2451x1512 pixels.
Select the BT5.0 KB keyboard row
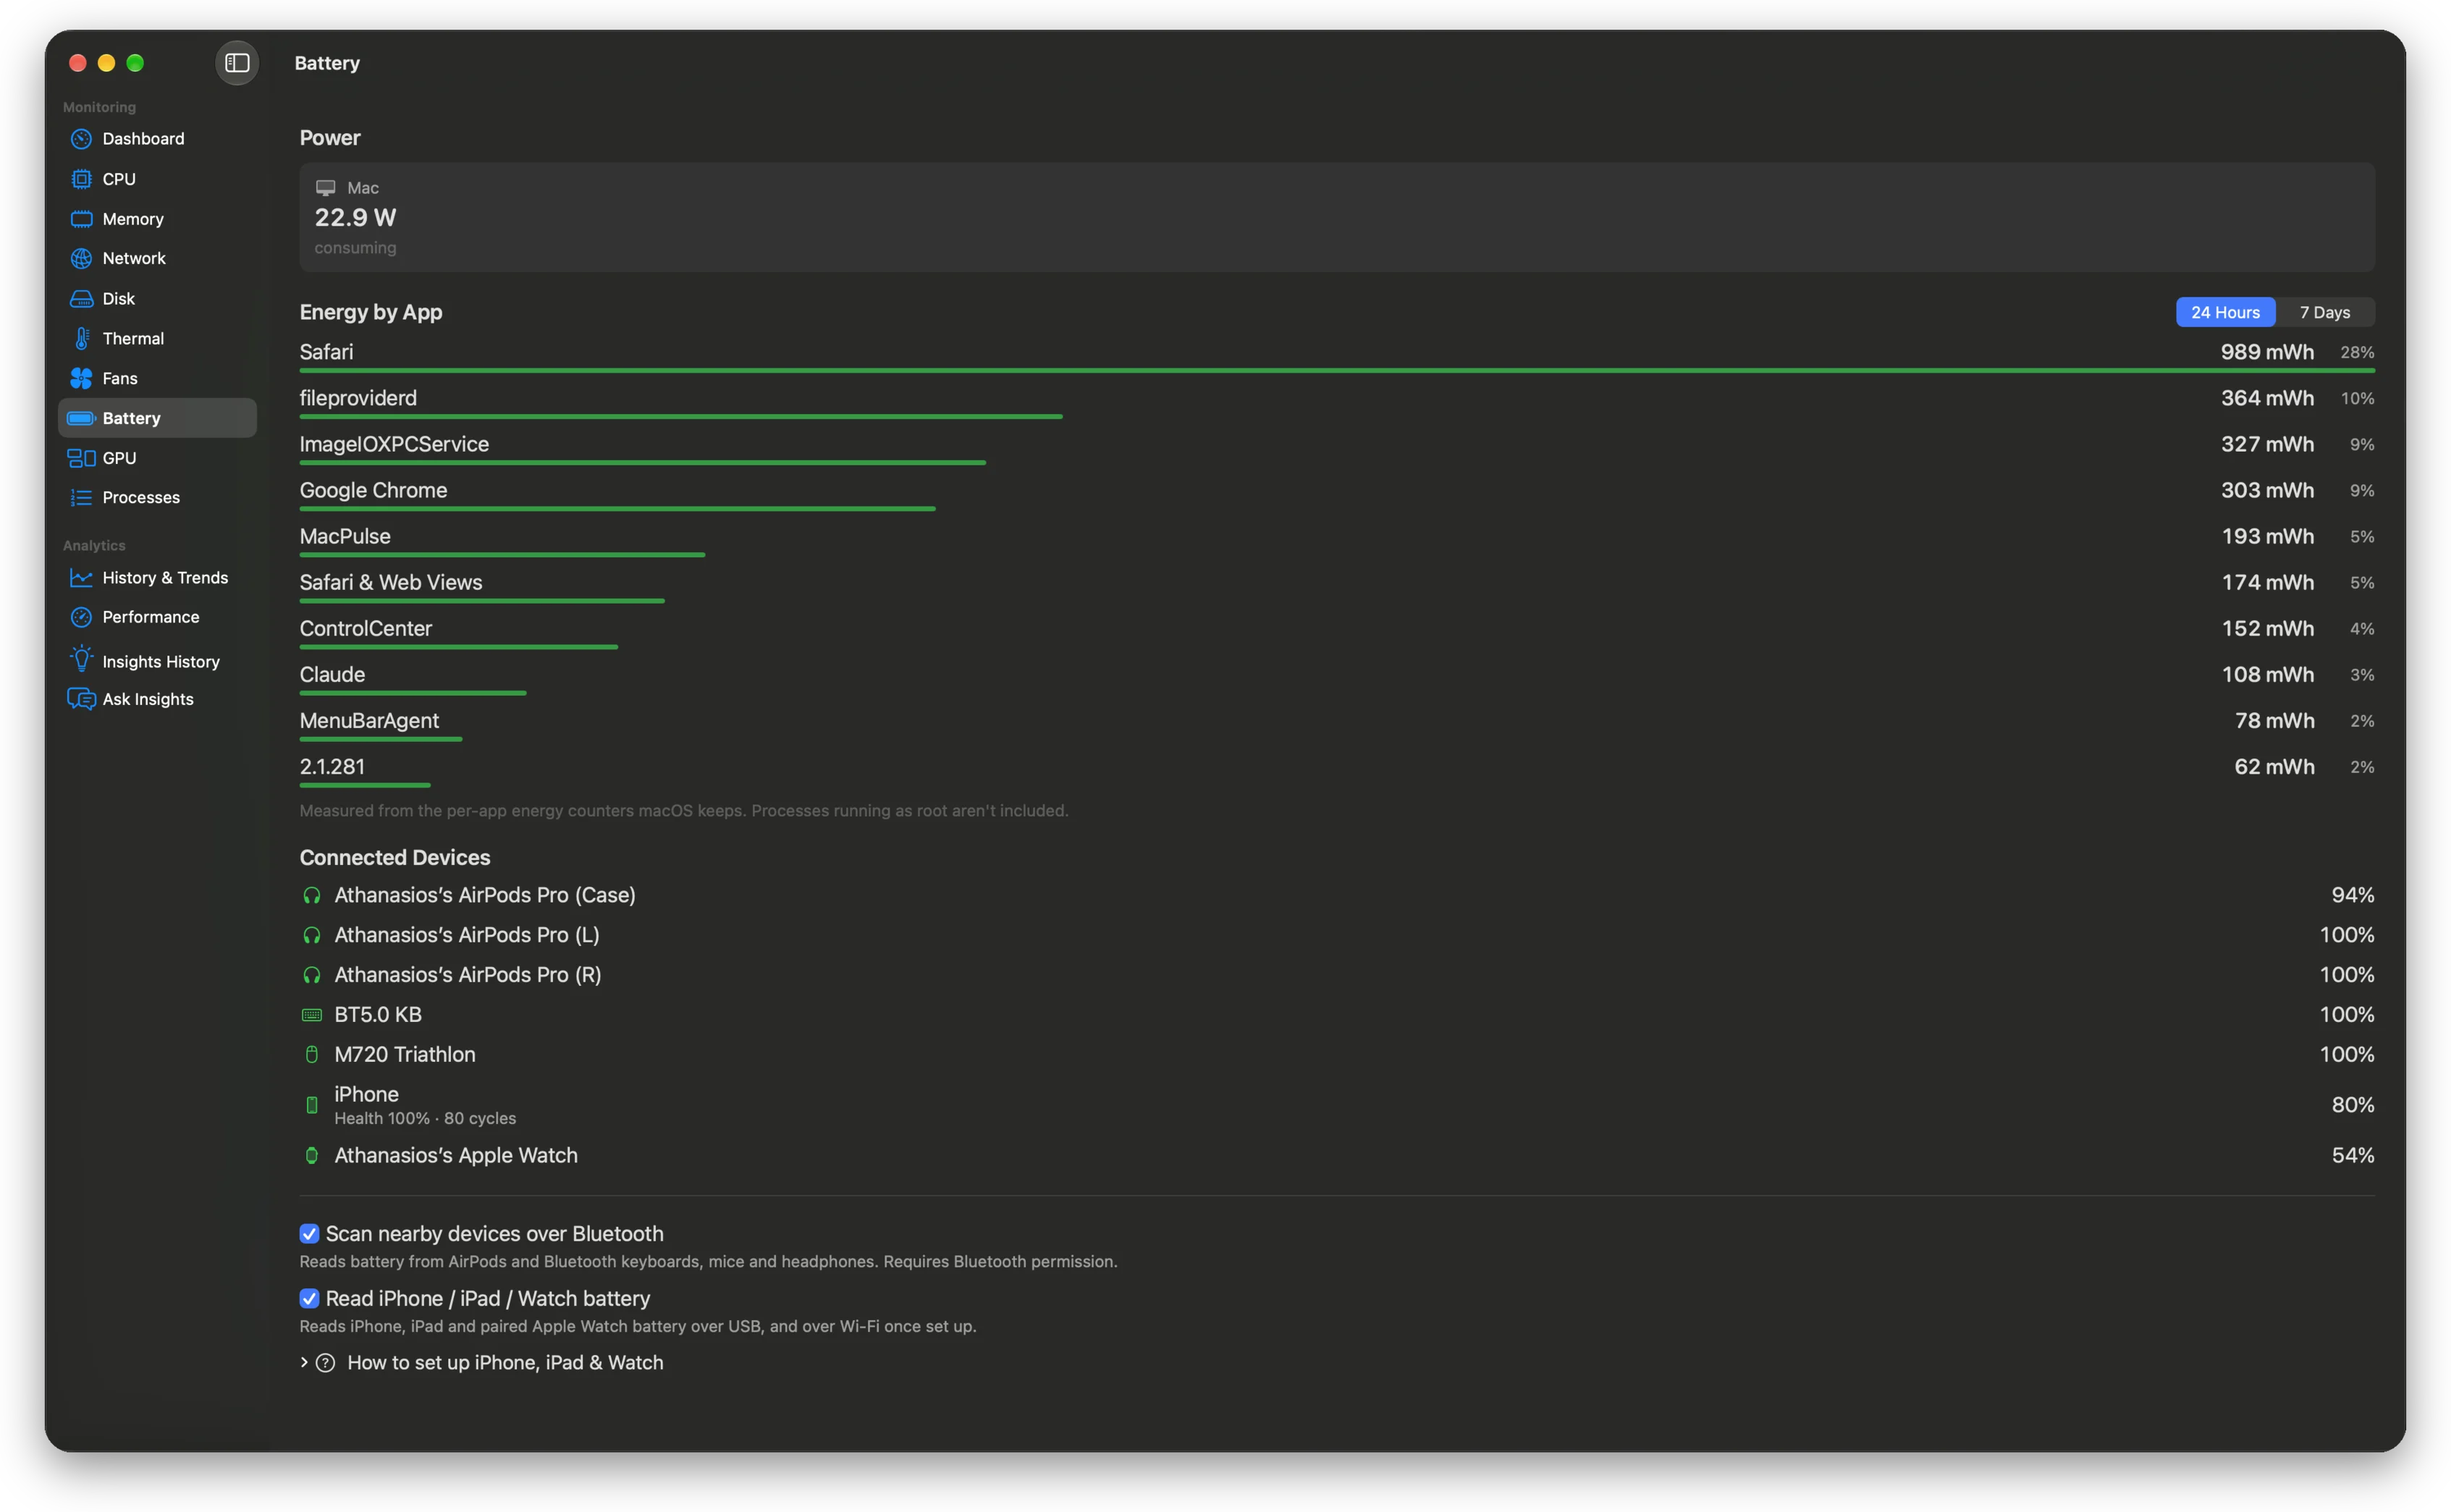(x=1337, y=1015)
